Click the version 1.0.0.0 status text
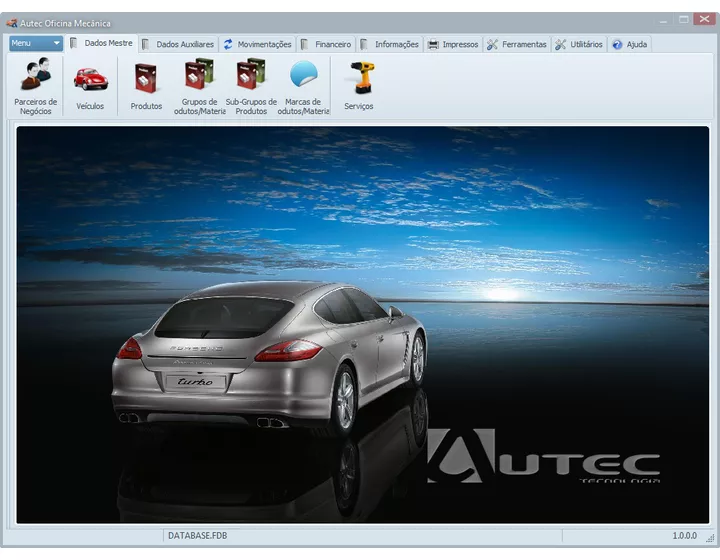Image resolution: width=720 pixels, height=560 pixels. click(x=684, y=536)
